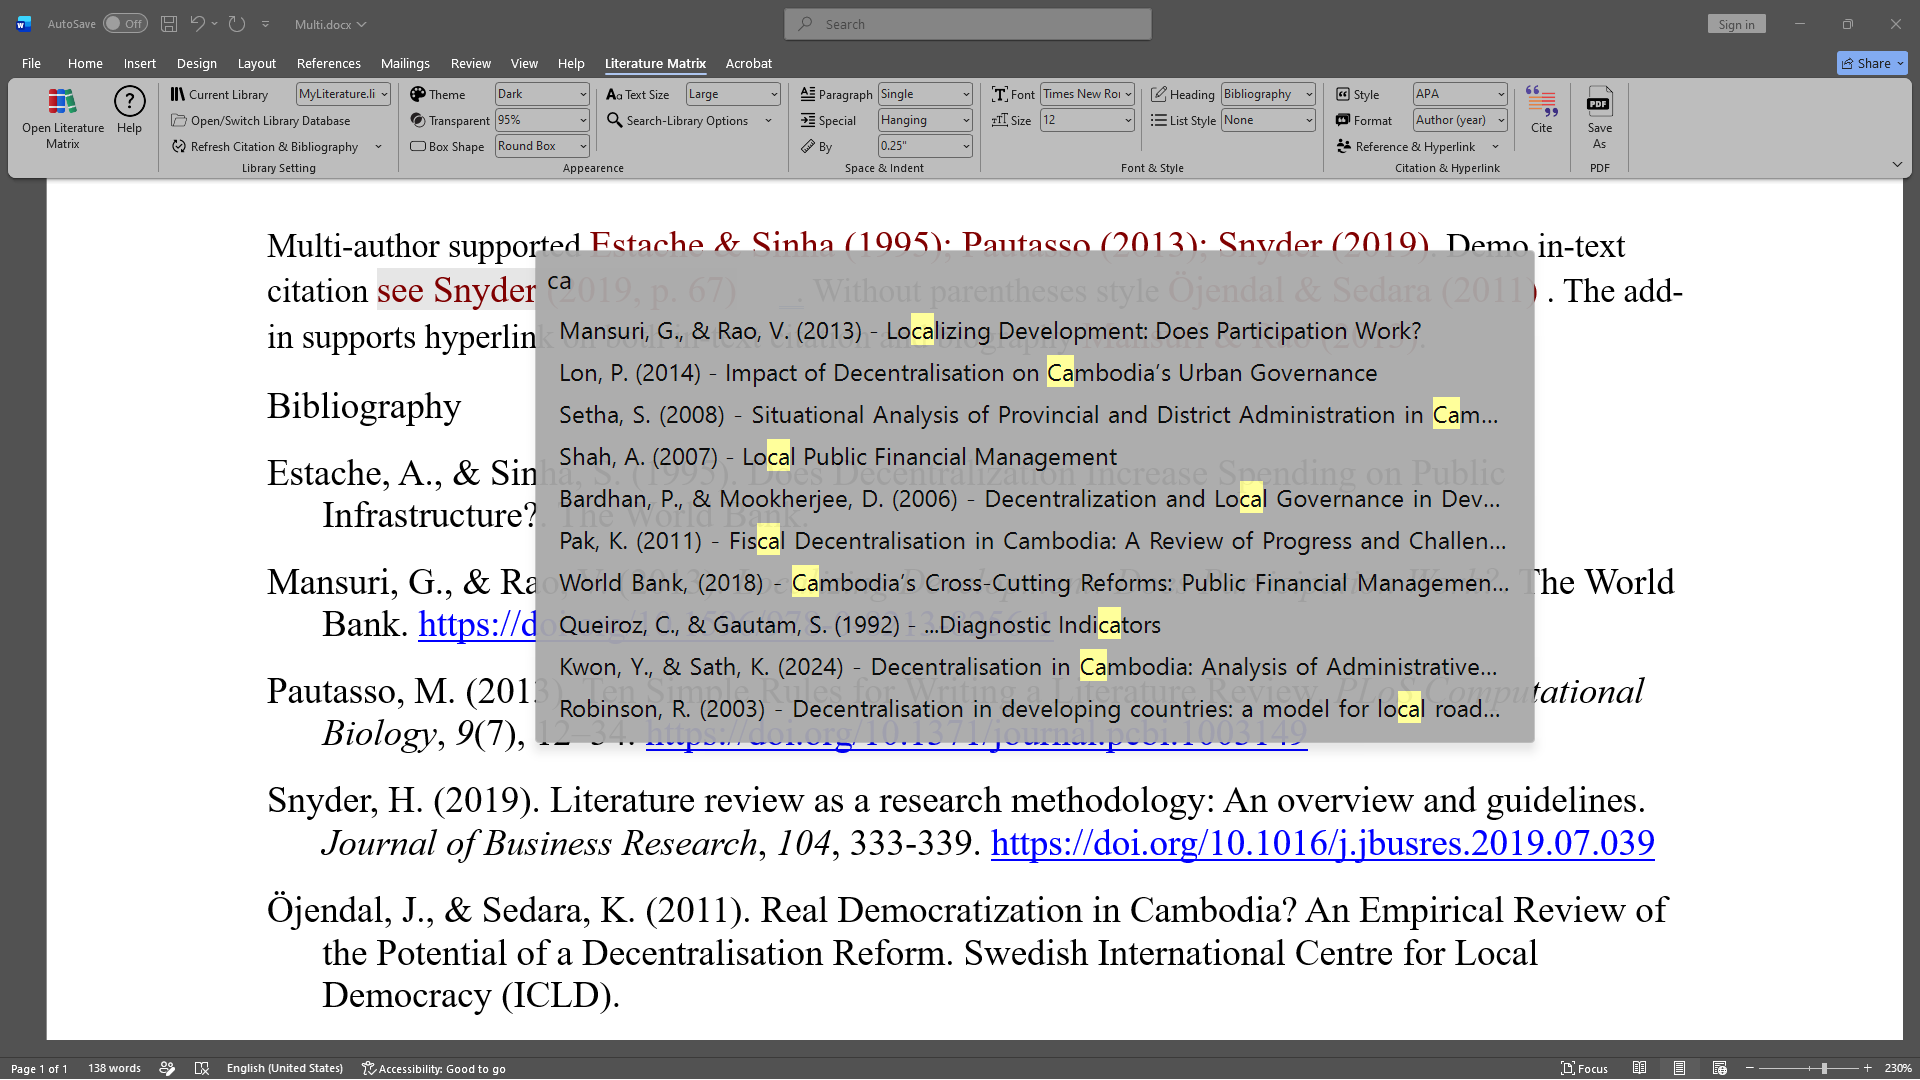The height and width of the screenshot is (1080, 1920).
Task: Click the Transparent setting icon
Action: [x=418, y=120]
